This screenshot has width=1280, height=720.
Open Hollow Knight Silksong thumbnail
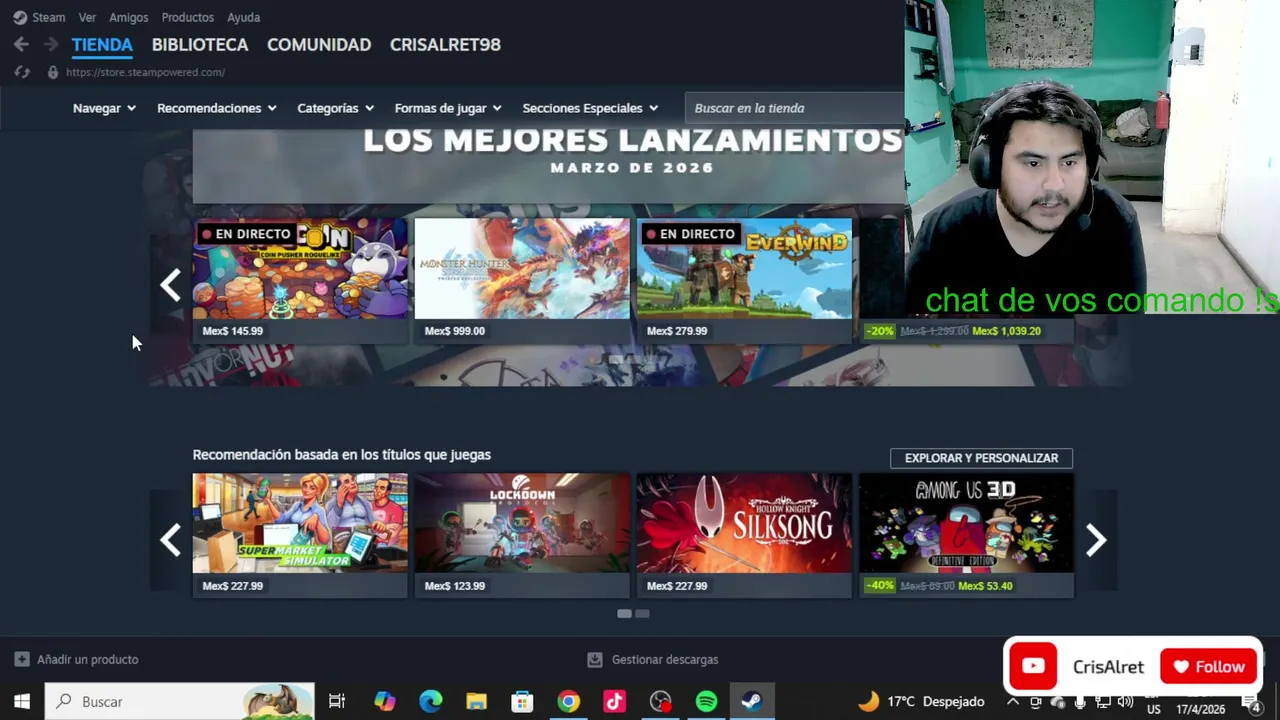point(744,523)
